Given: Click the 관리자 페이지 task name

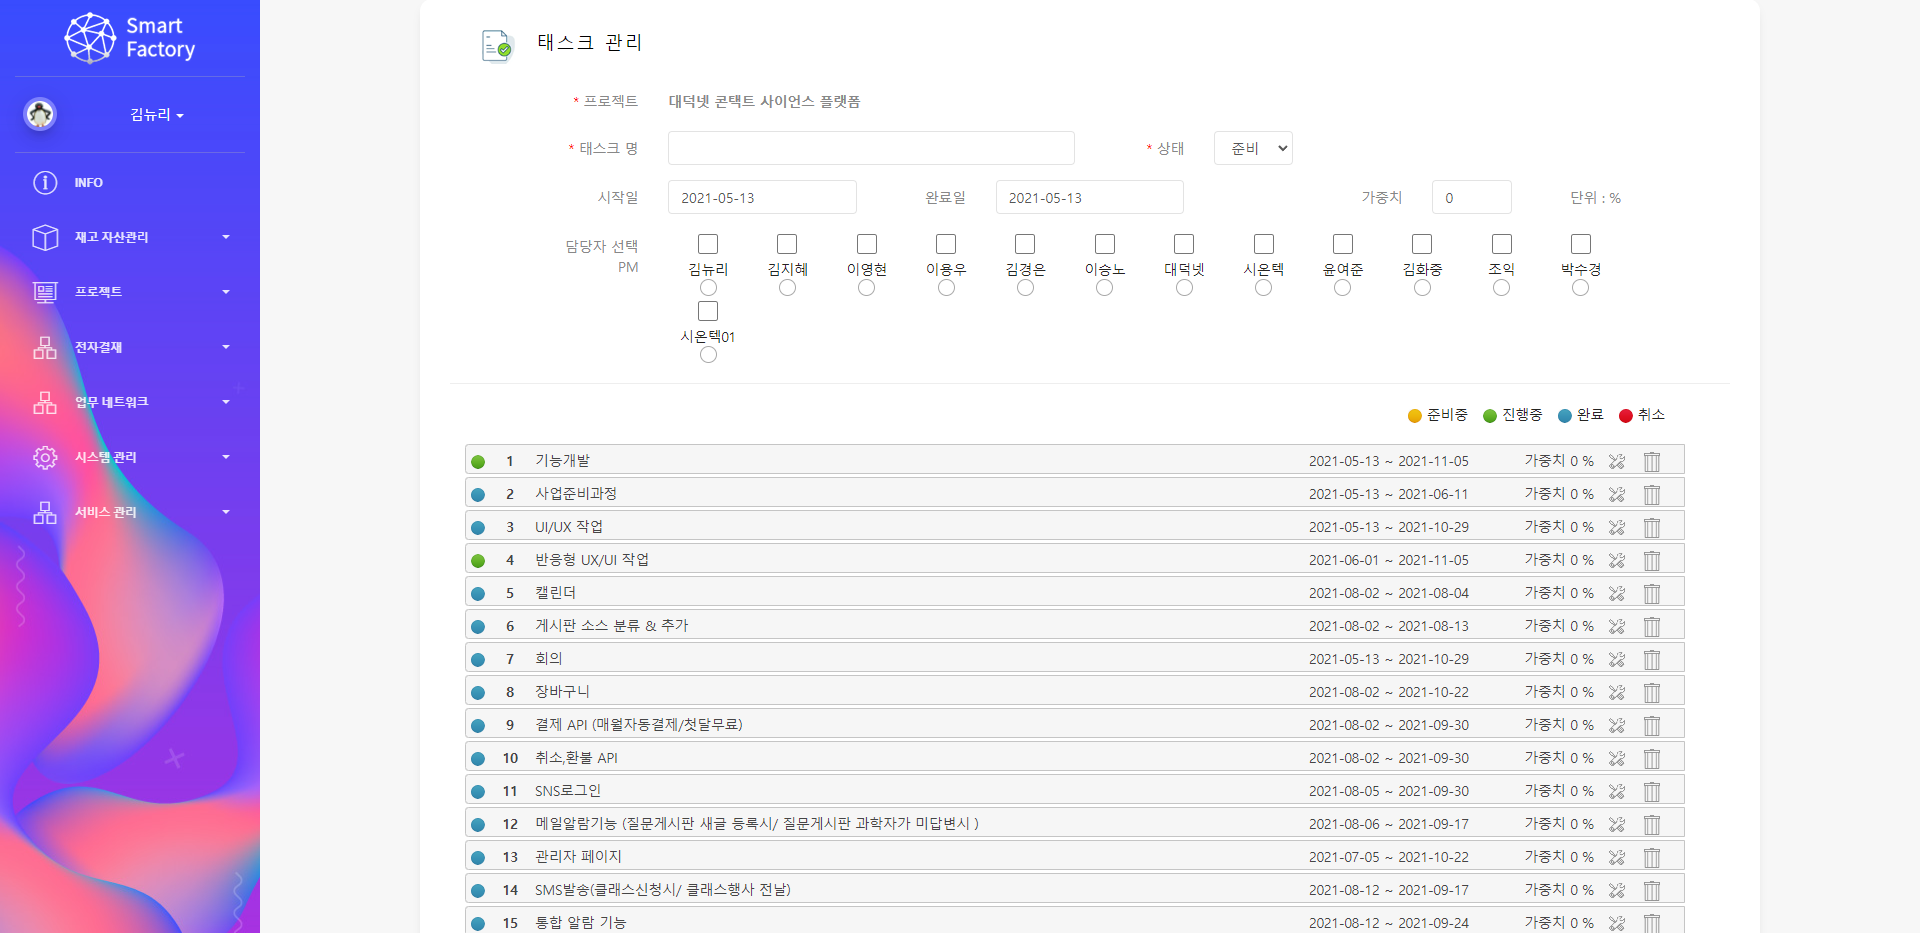Looking at the screenshot, I should 578,857.
